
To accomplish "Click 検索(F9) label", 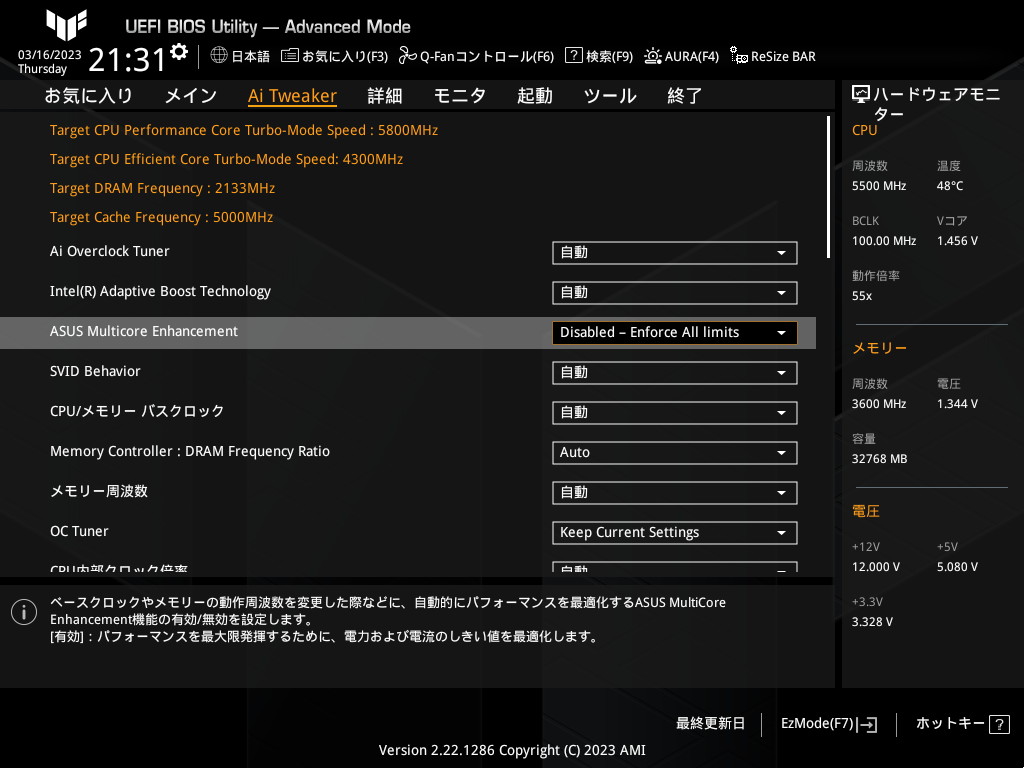I will click(x=609, y=56).
